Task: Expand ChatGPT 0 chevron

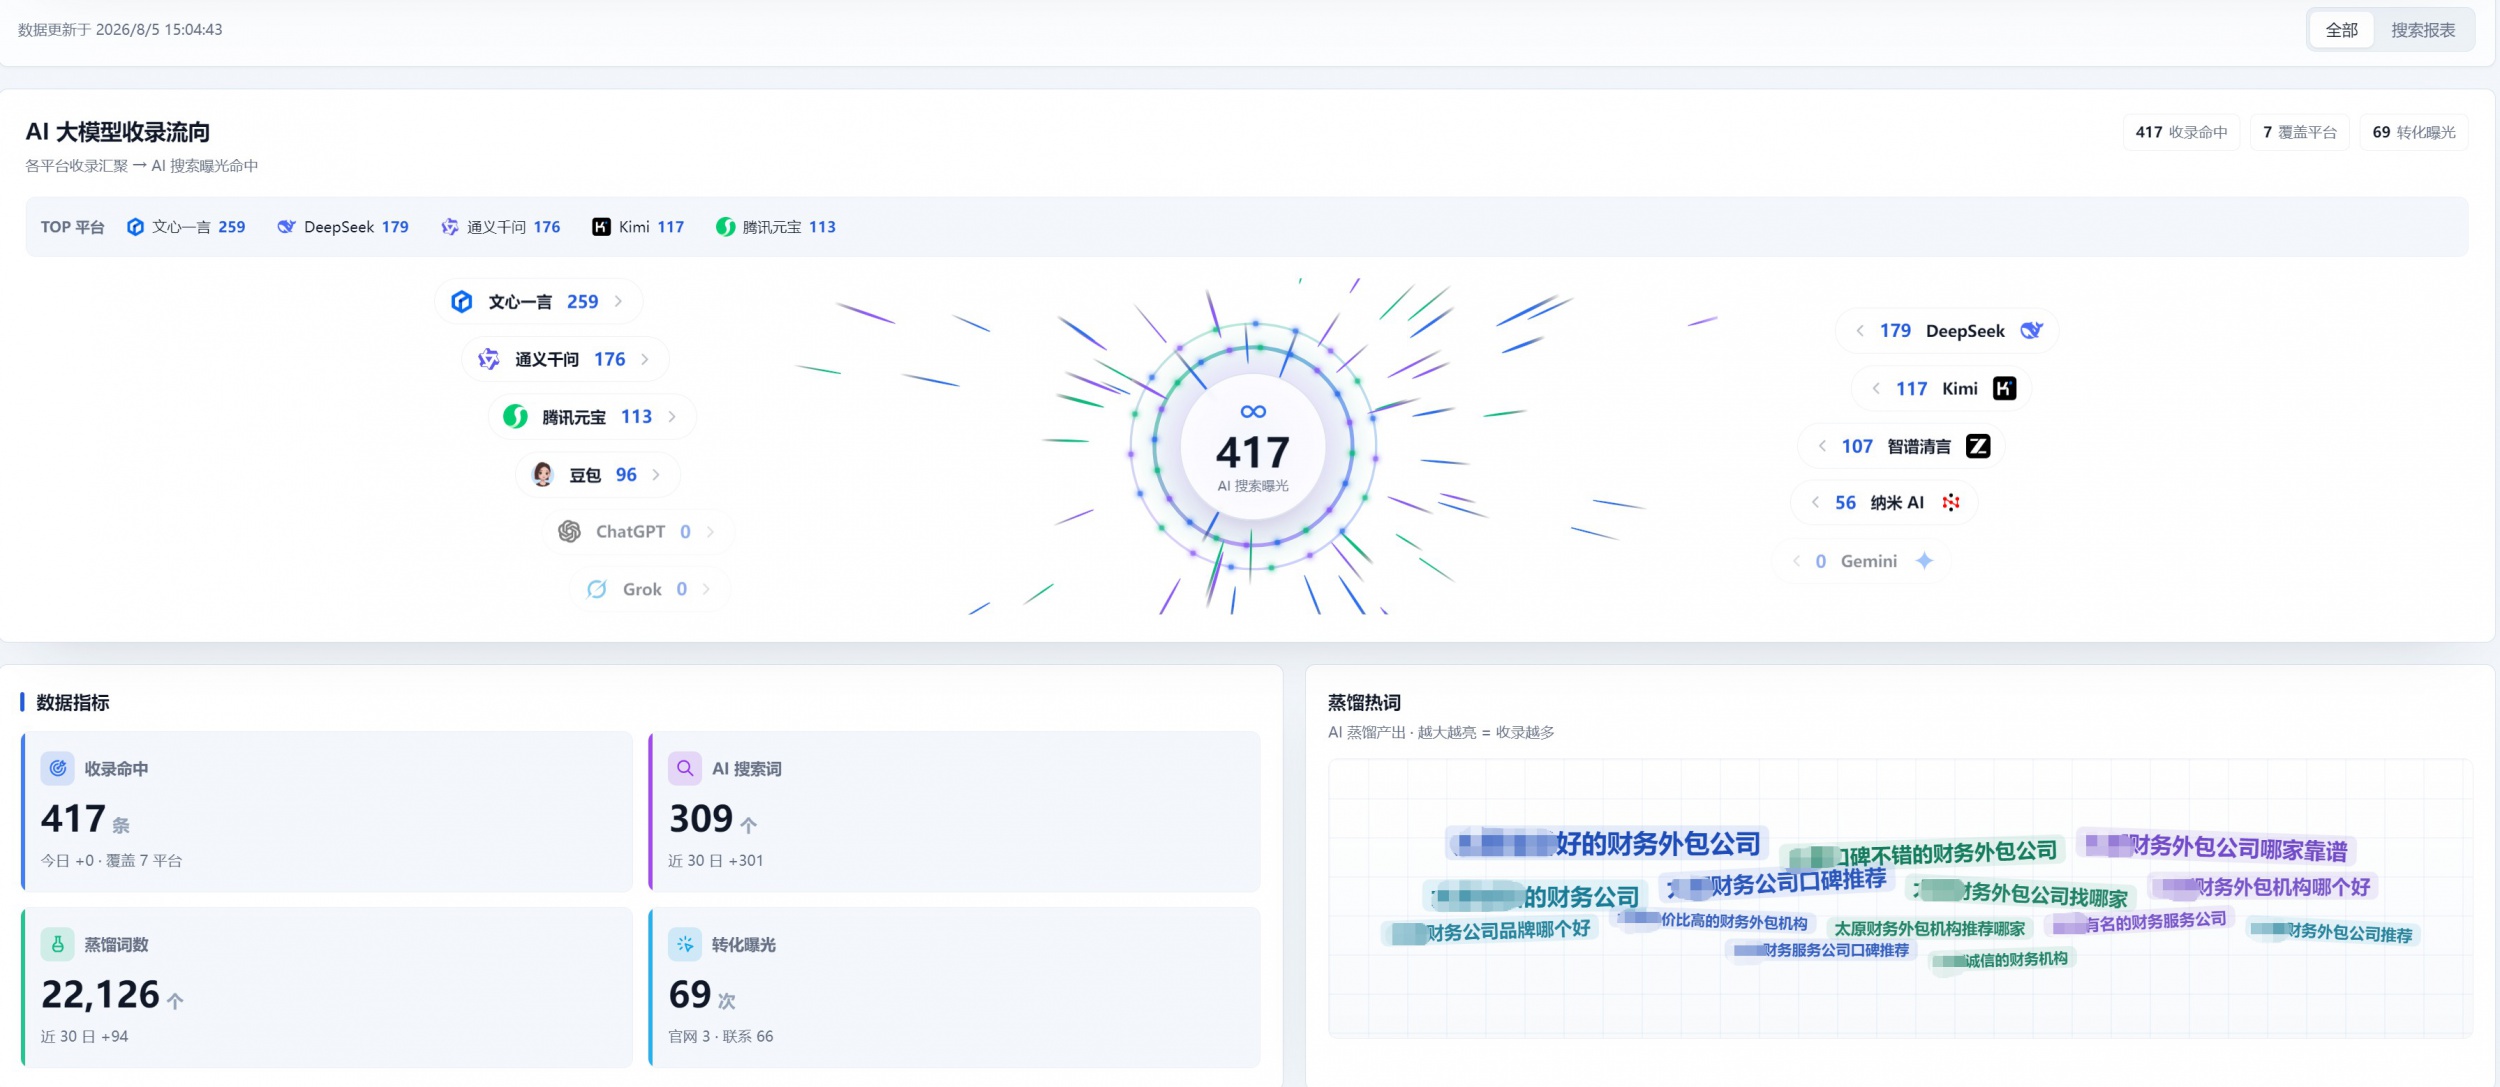Action: pos(710,532)
